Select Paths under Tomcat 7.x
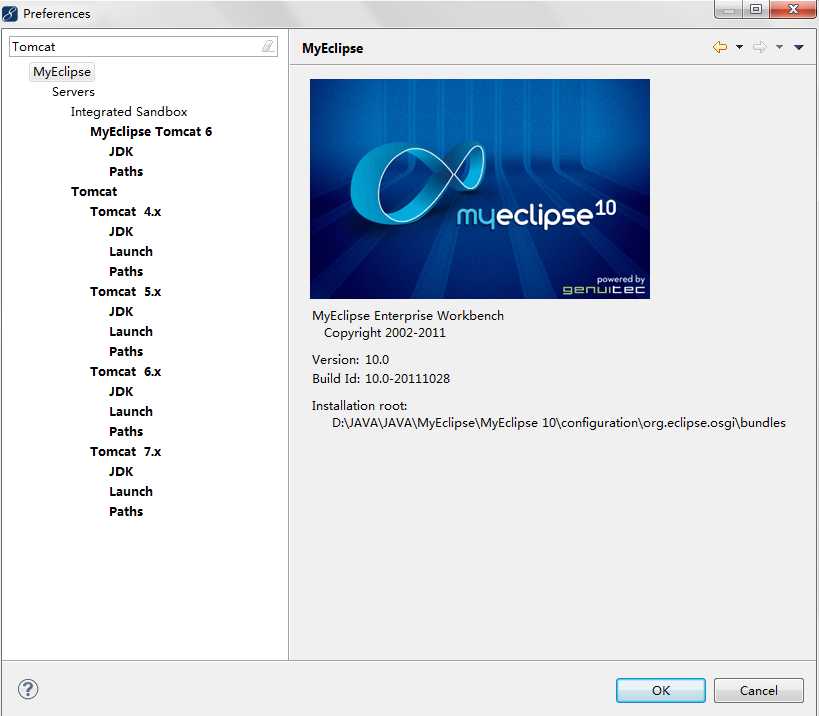This screenshot has width=819, height=716. coord(126,511)
